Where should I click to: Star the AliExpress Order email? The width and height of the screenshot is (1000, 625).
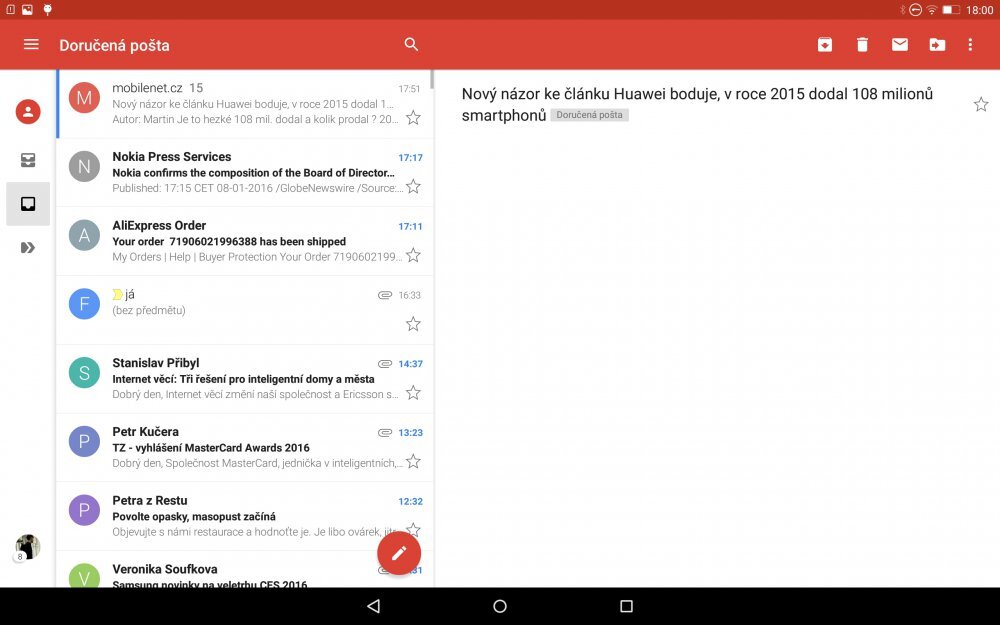point(413,256)
